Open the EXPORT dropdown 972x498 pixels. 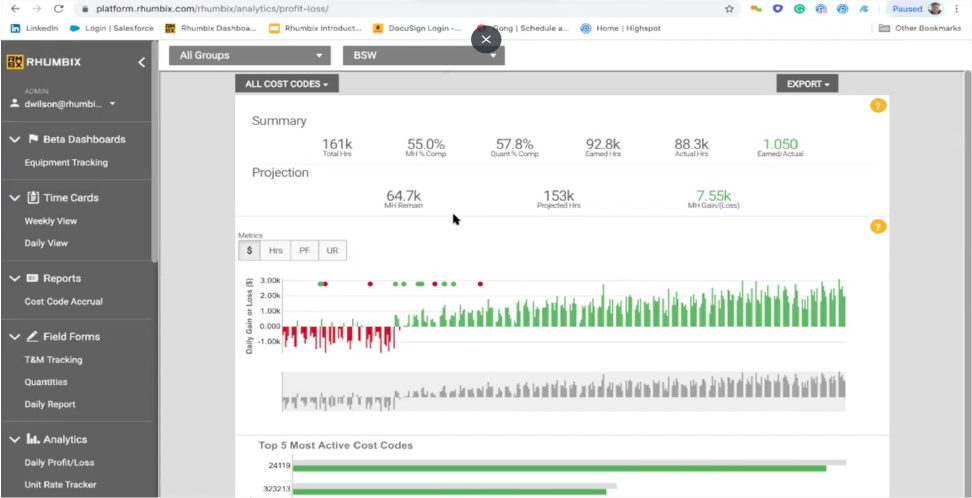click(x=807, y=84)
